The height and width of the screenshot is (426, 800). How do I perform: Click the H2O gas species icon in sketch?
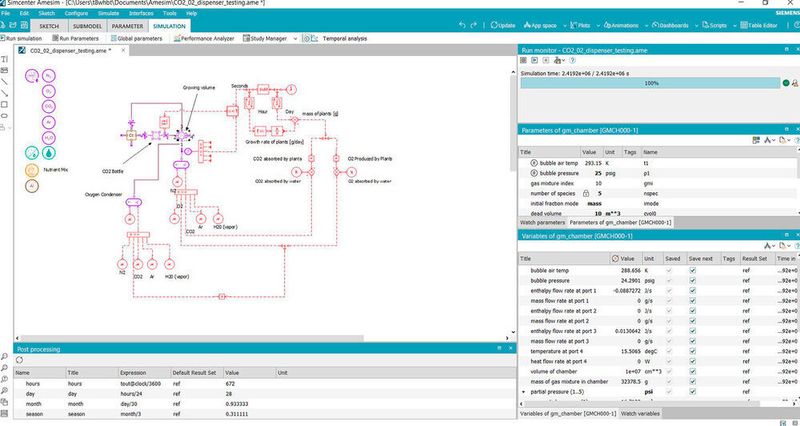click(49, 138)
